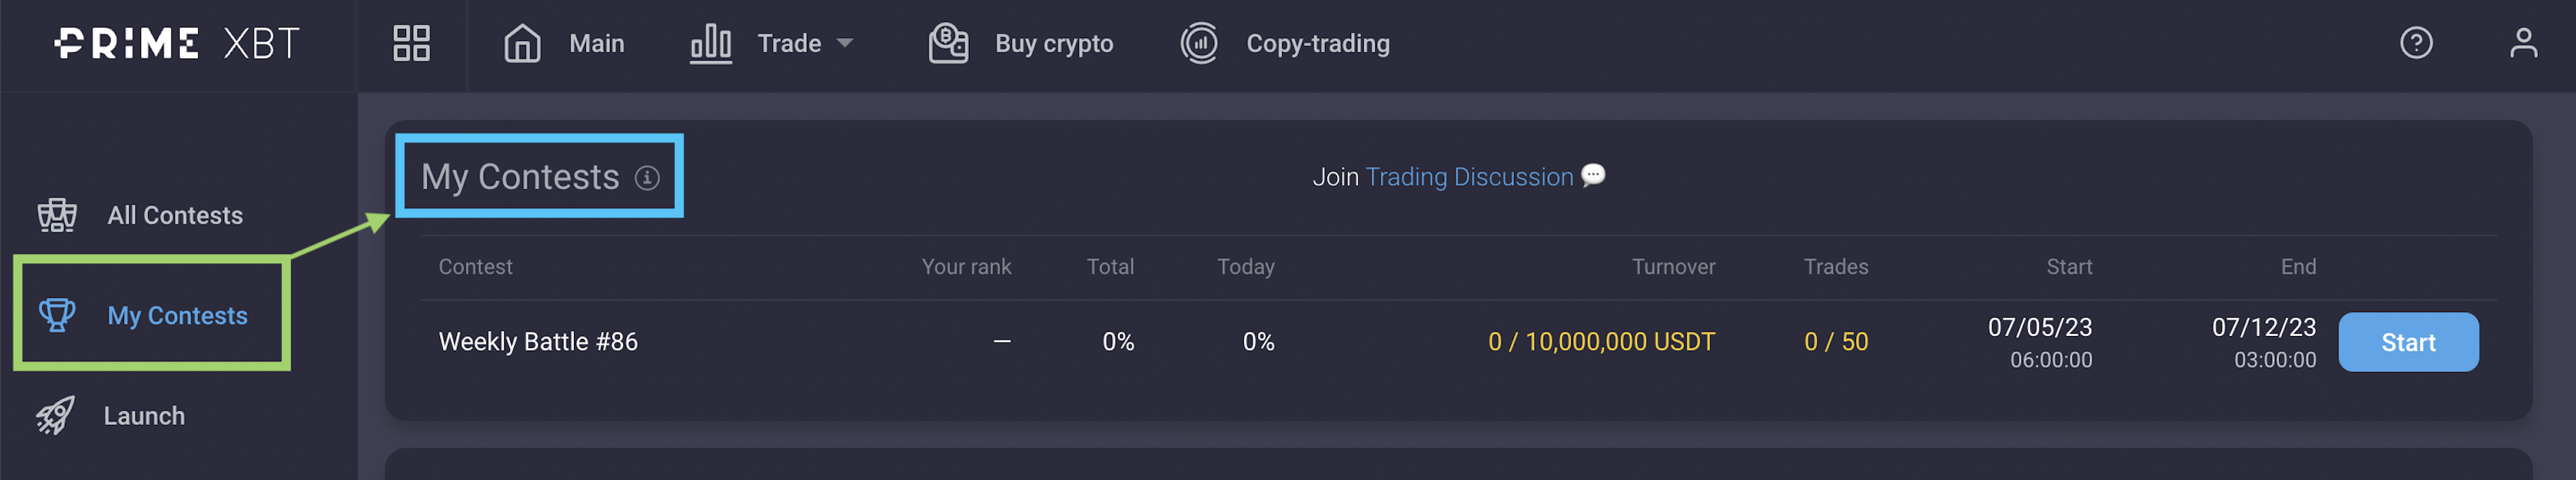Open the dashboard grid icon

411,43
